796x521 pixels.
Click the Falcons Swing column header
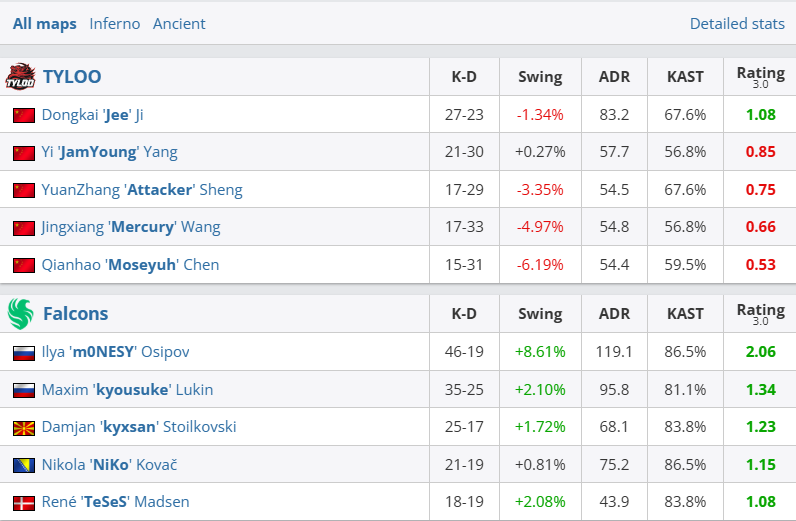540,314
